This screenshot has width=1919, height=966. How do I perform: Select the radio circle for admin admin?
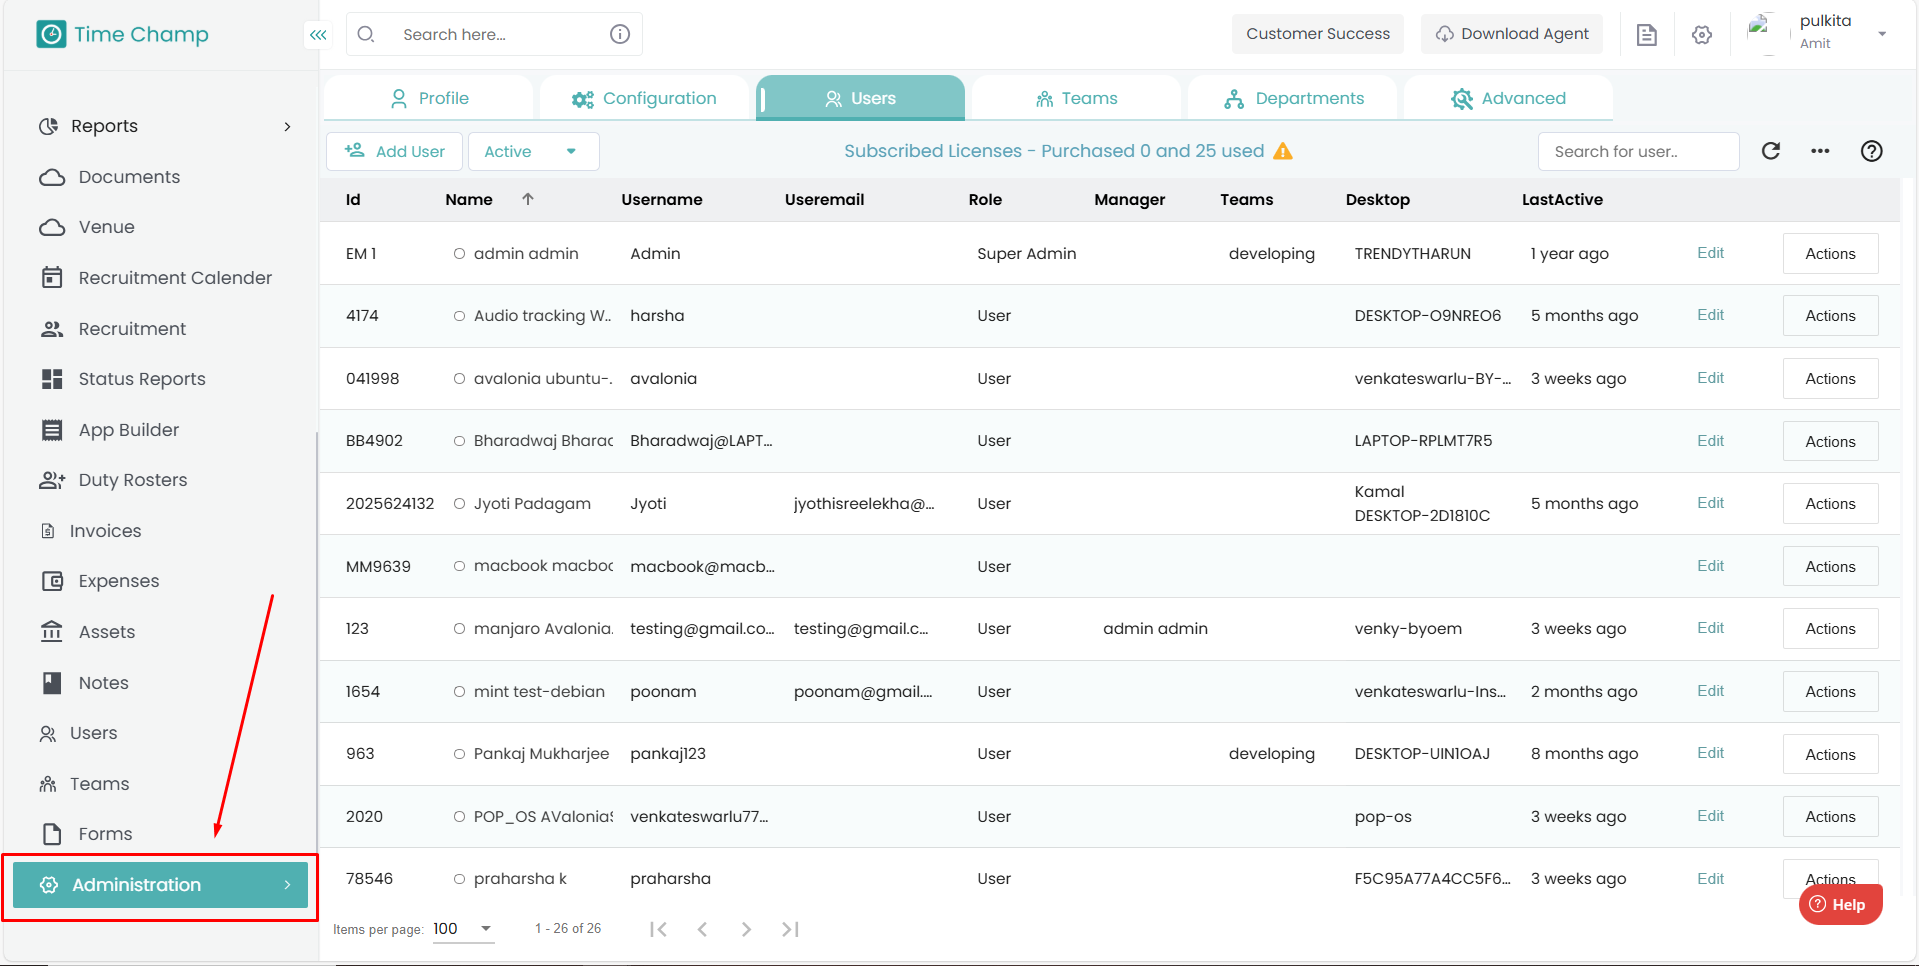point(459,254)
